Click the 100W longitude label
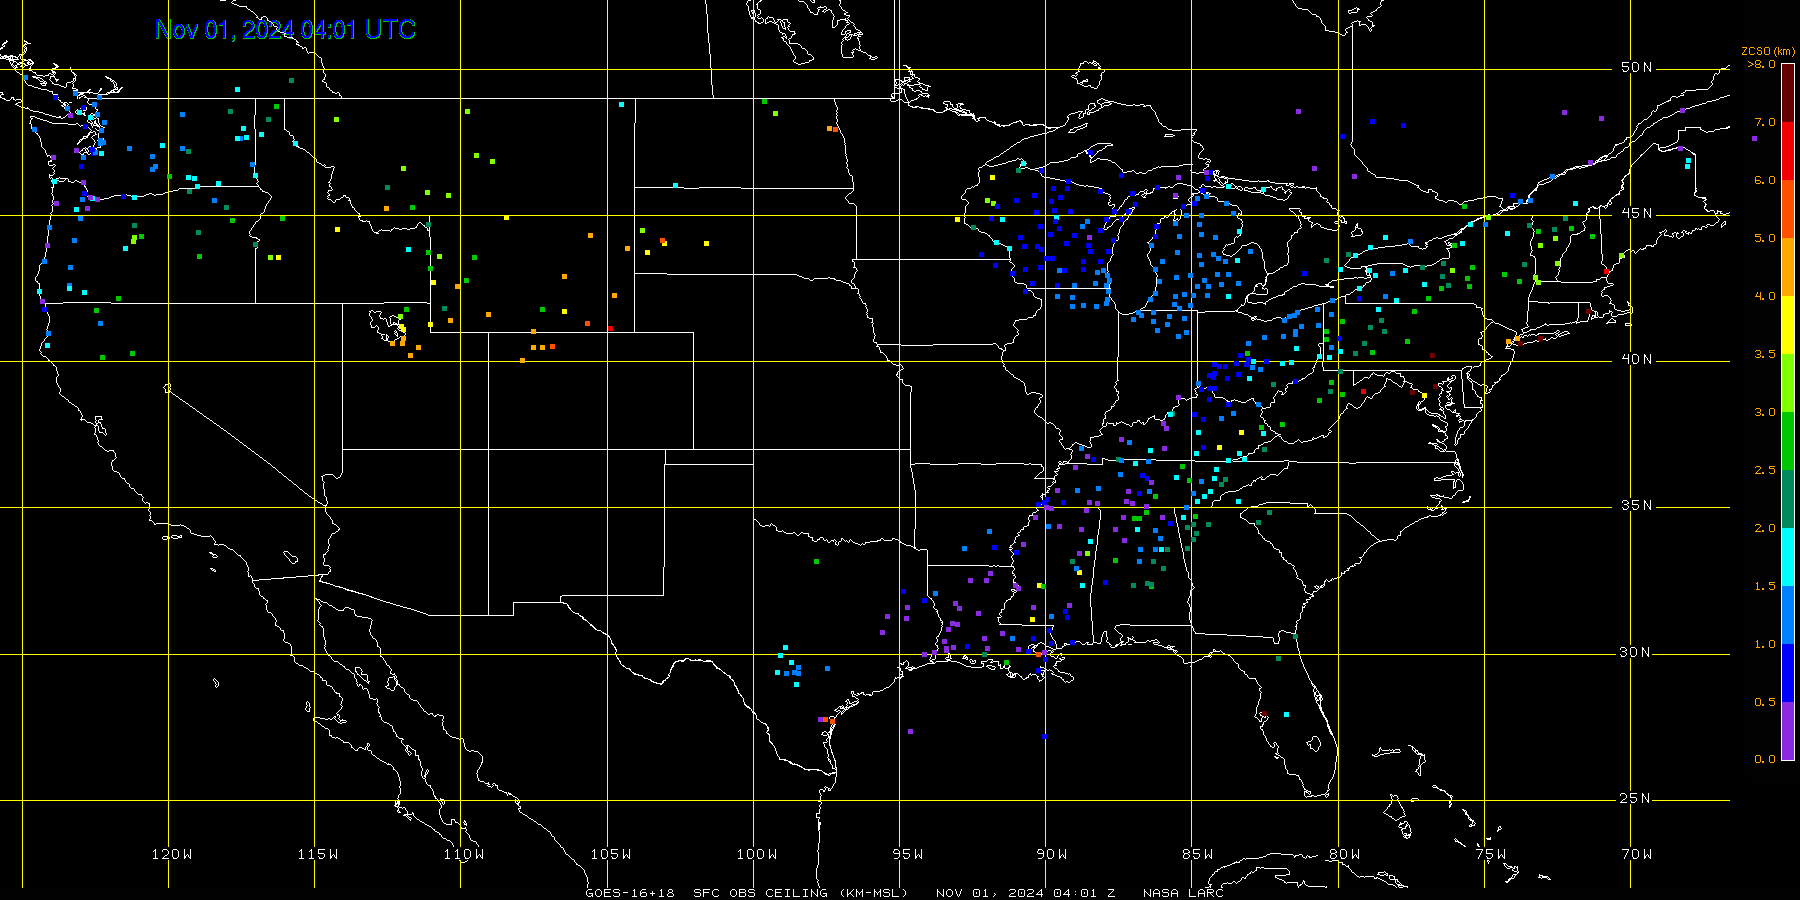The height and width of the screenshot is (900, 1800). [757, 854]
